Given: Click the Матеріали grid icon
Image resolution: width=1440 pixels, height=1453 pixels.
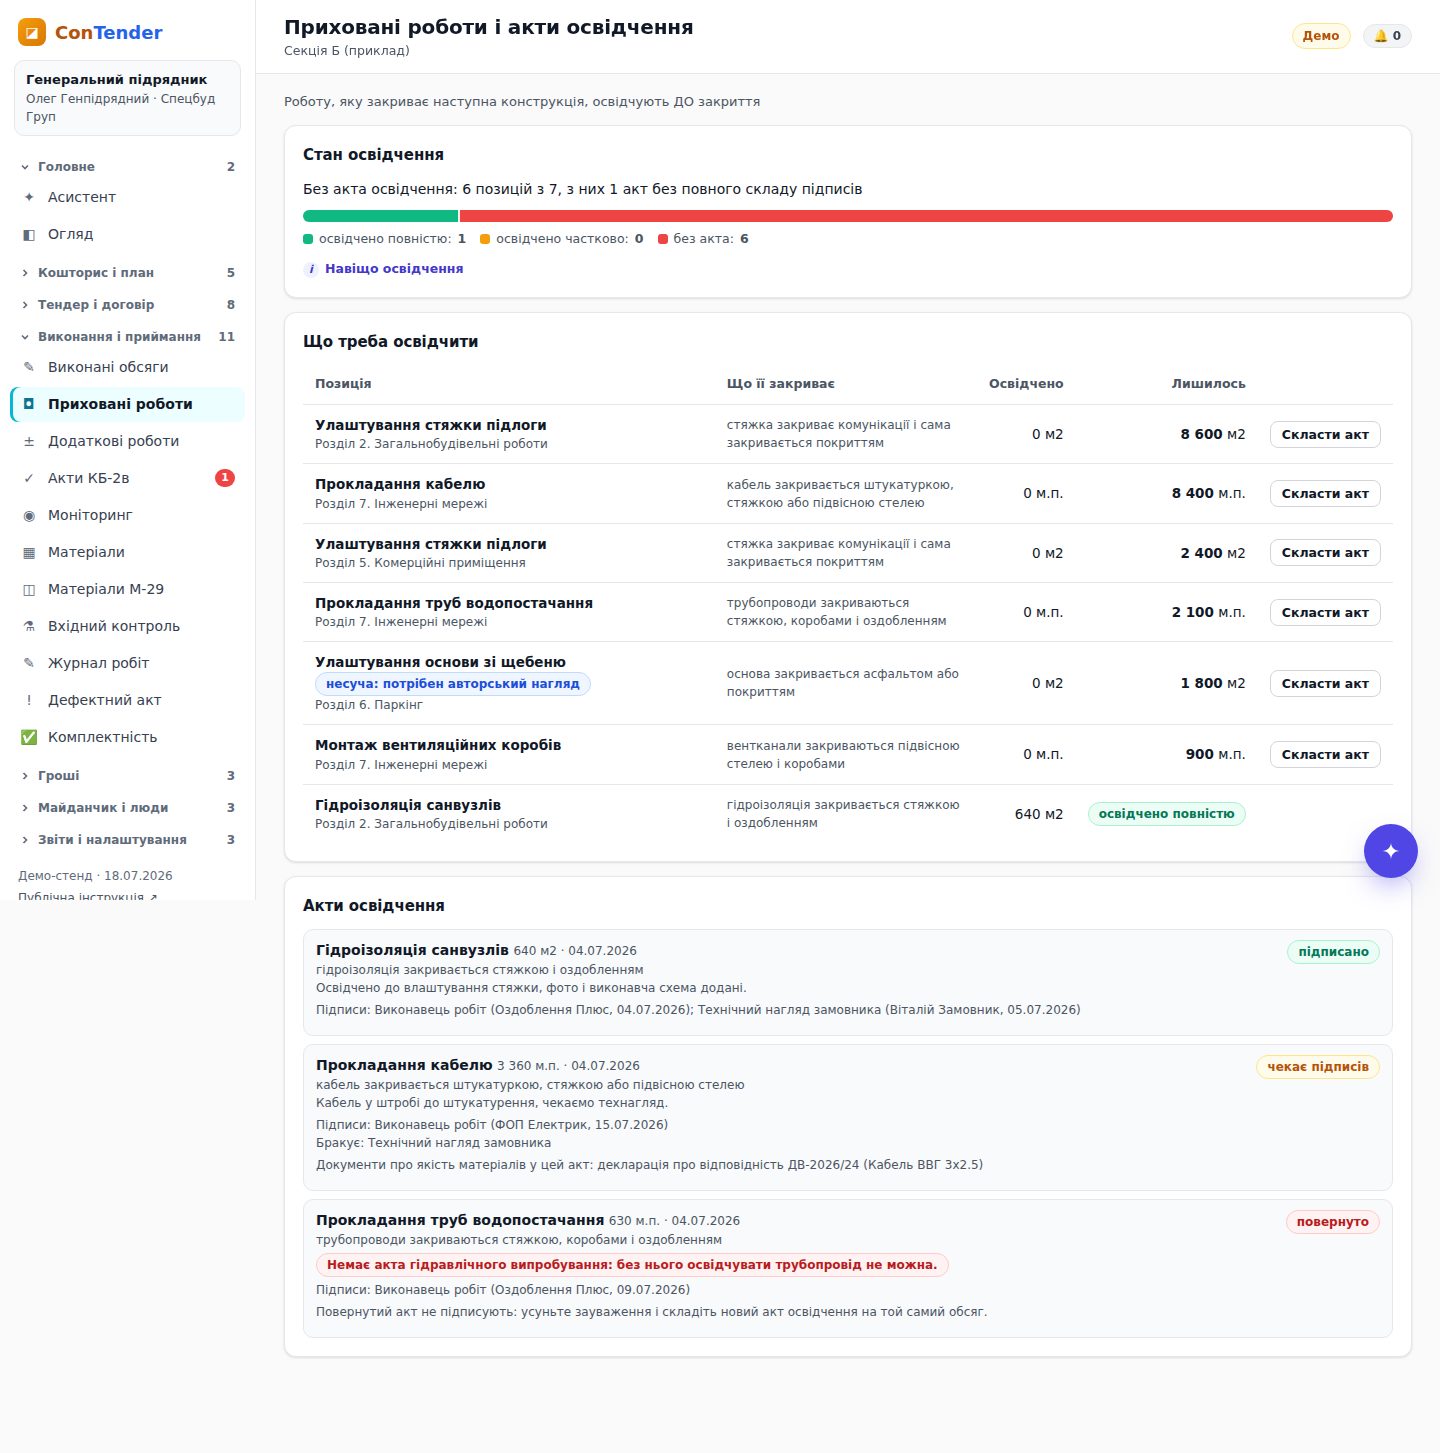Looking at the screenshot, I should click(29, 552).
